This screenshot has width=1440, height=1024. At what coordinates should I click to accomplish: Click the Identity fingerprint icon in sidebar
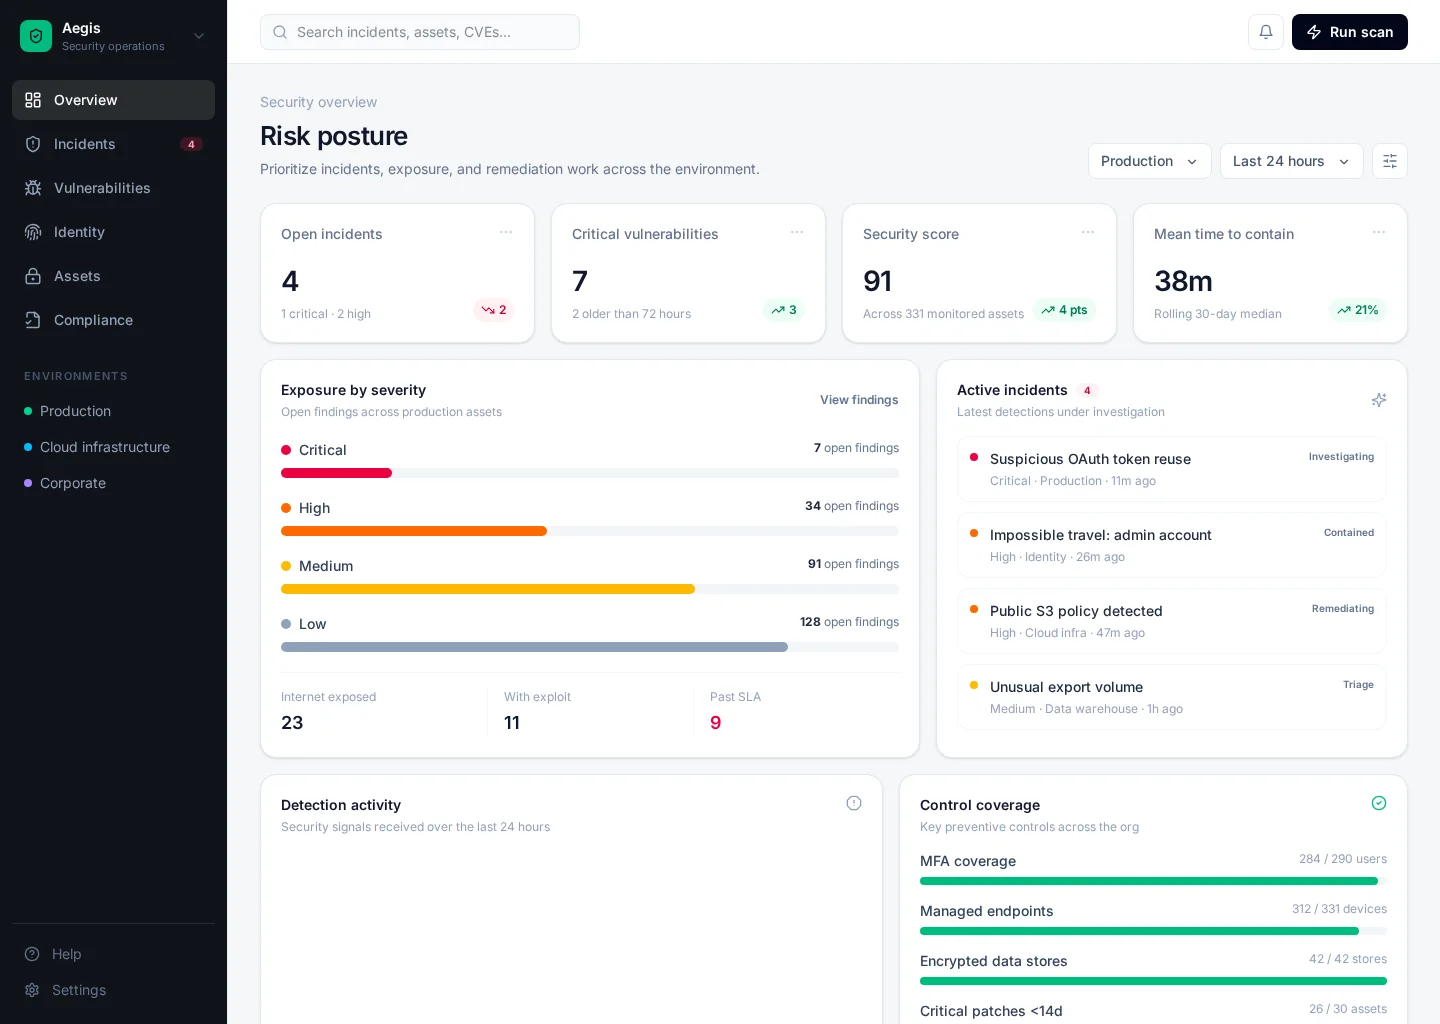pos(33,232)
